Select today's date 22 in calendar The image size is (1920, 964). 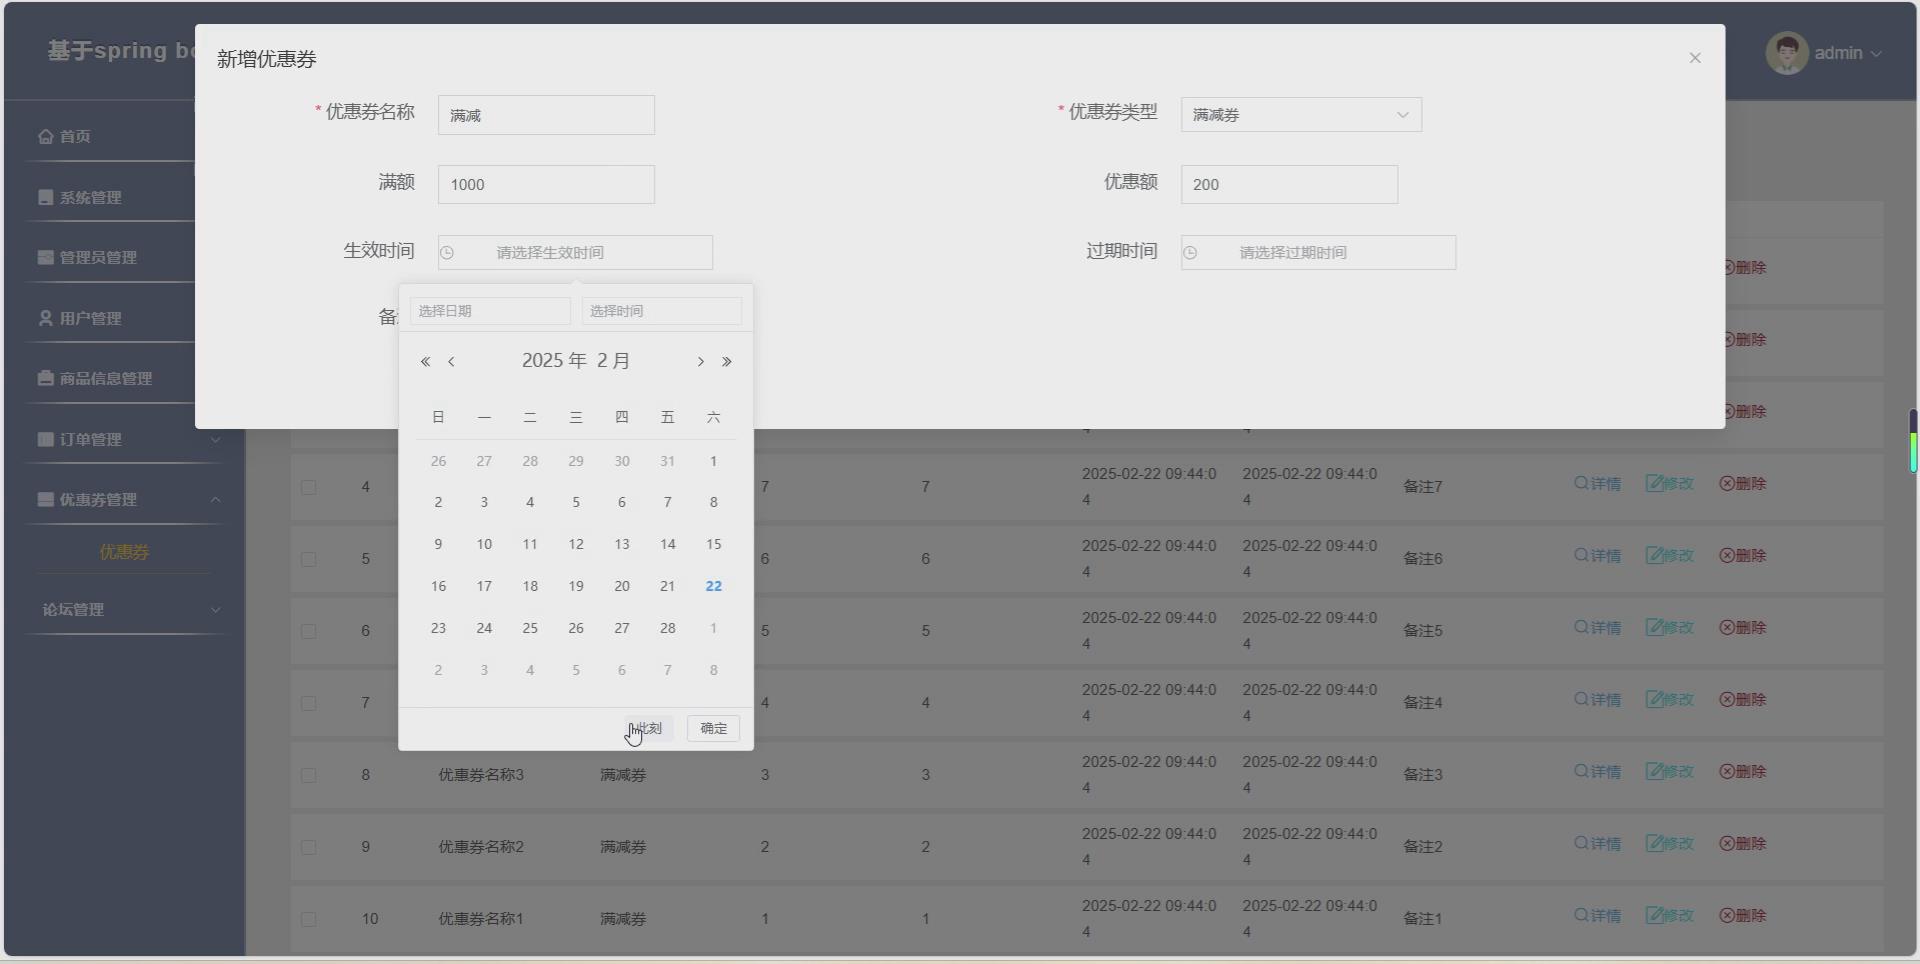(713, 587)
